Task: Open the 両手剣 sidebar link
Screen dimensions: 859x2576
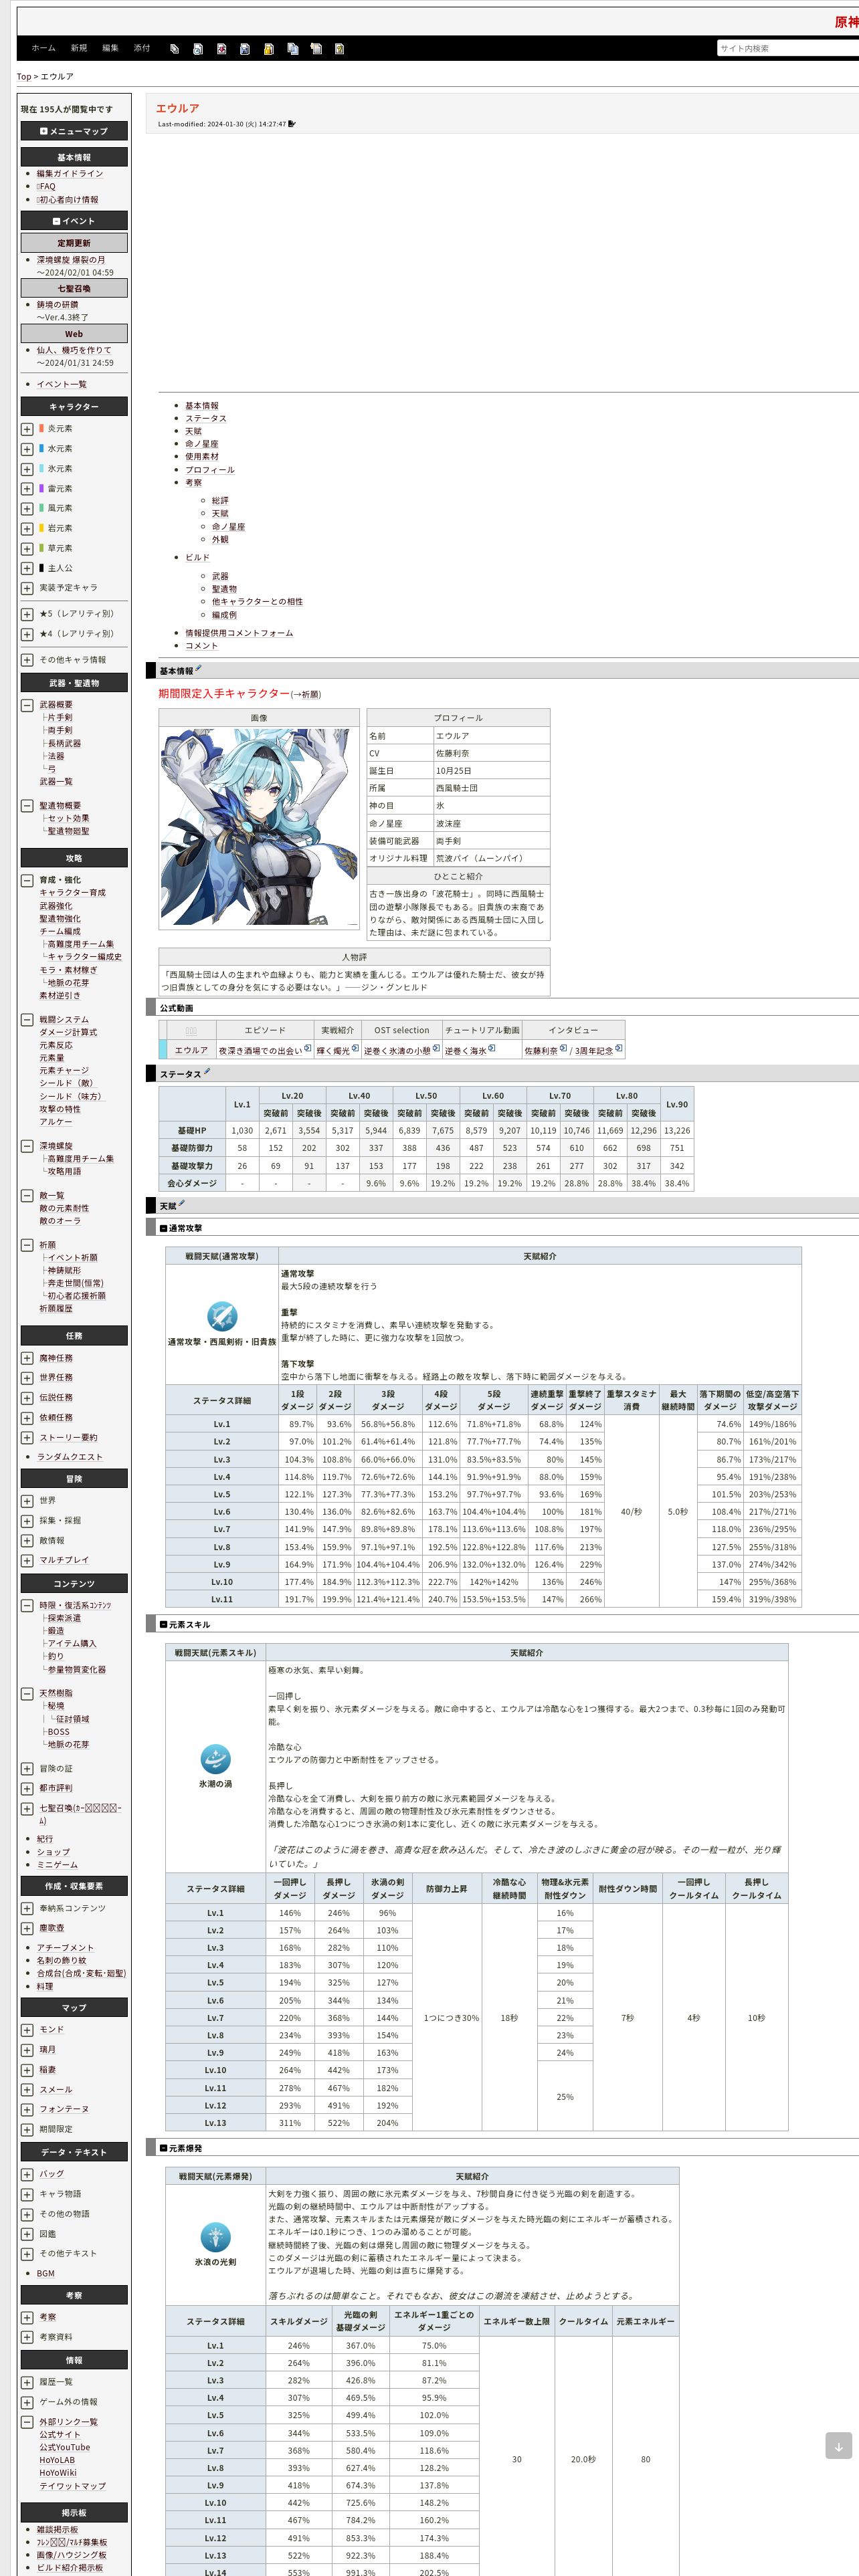Action: [60, 731]
